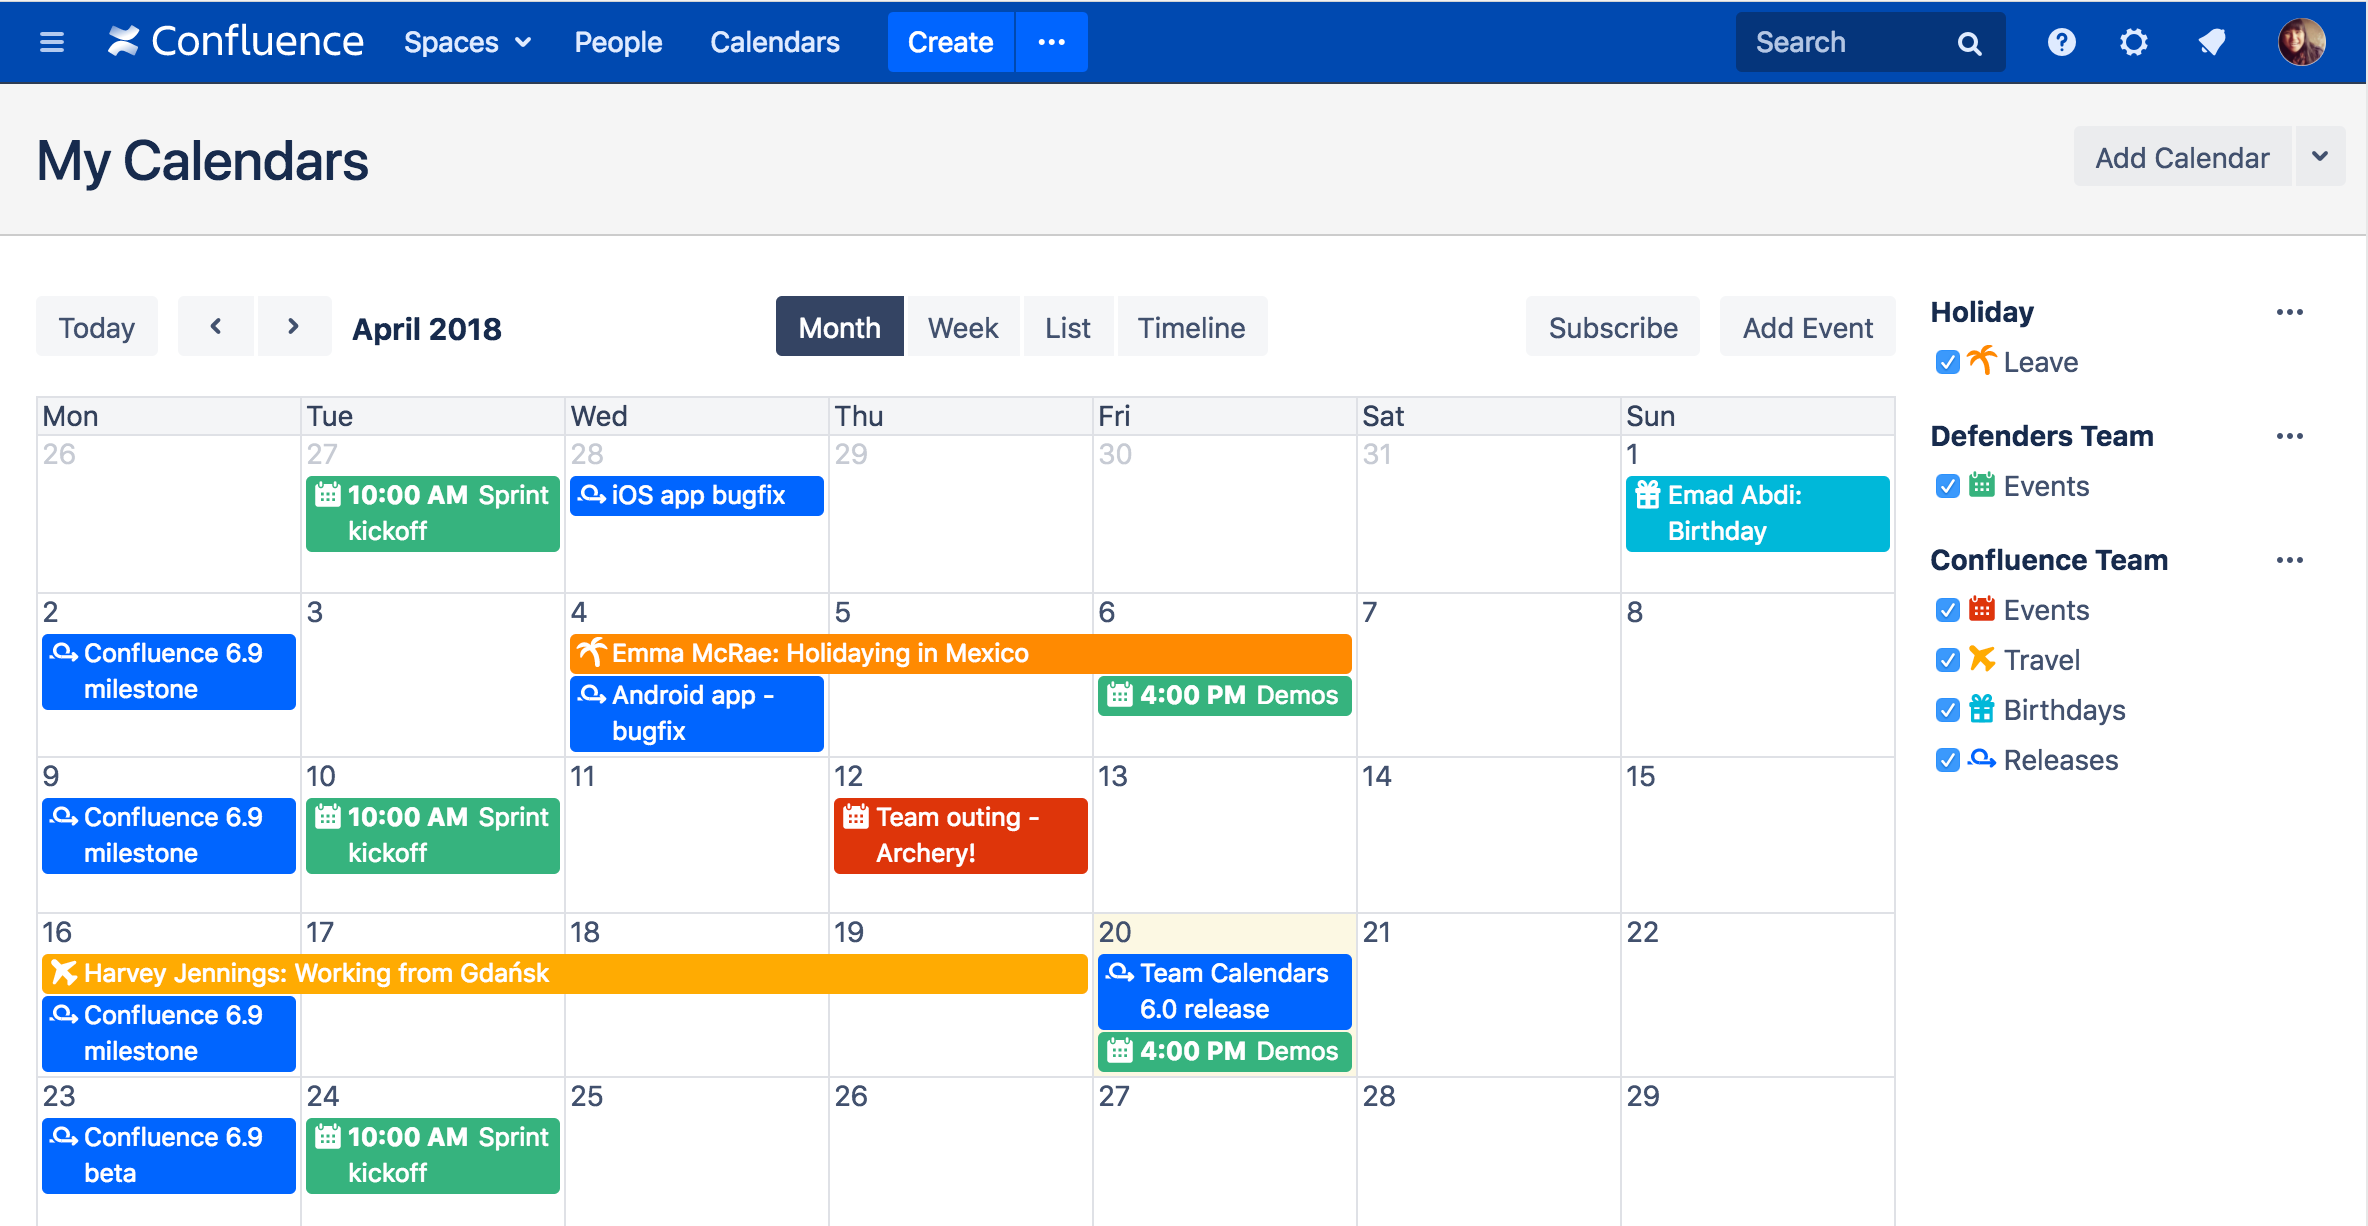
Task: Toggle the Travel event type checkbox
Action: [1947, 660]
